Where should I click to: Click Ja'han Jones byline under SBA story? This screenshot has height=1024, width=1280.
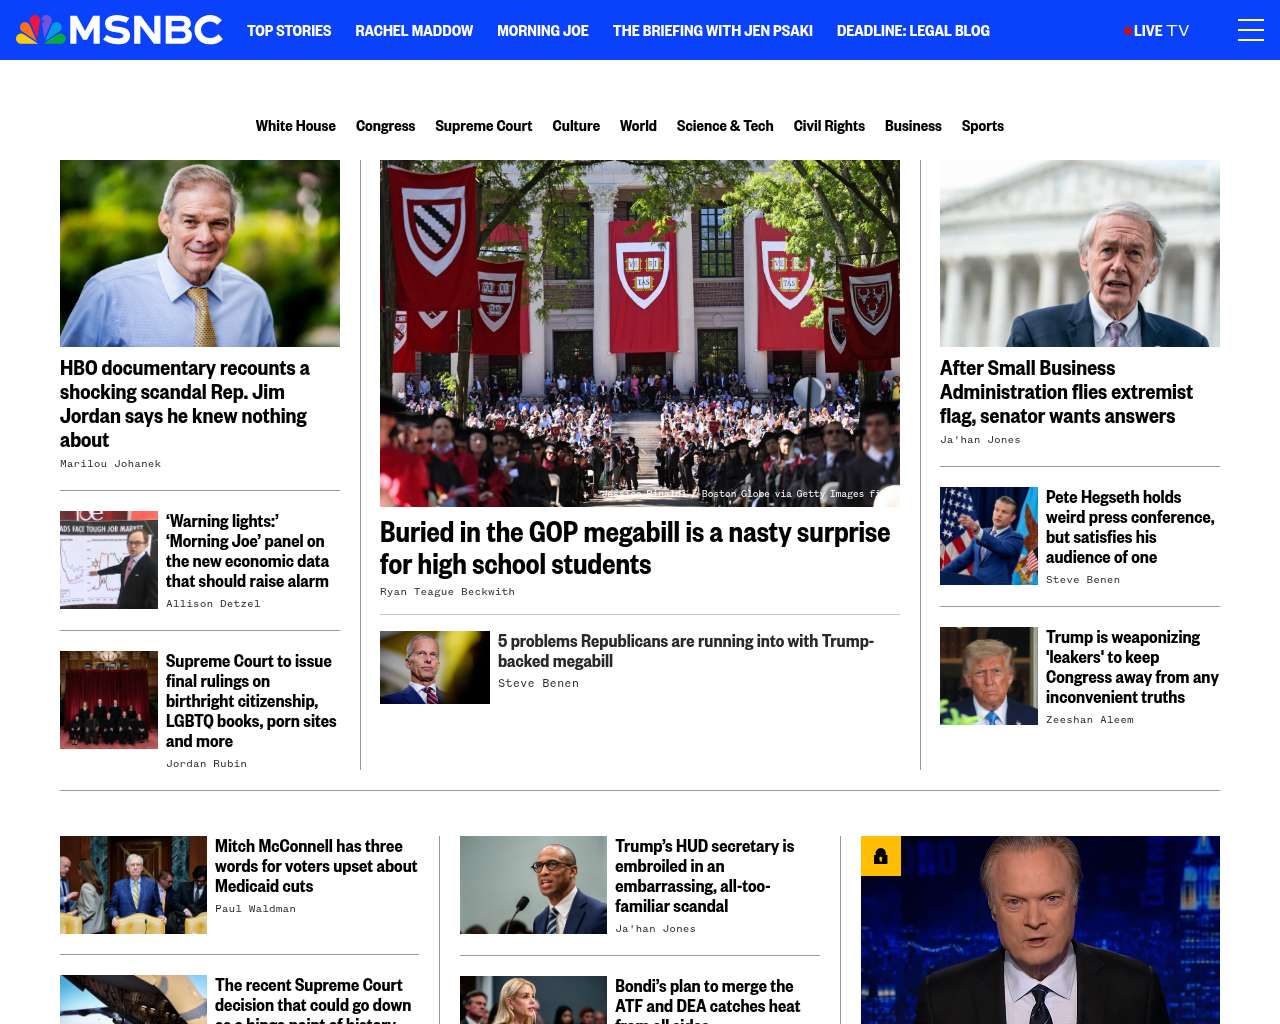coord(980,440)
